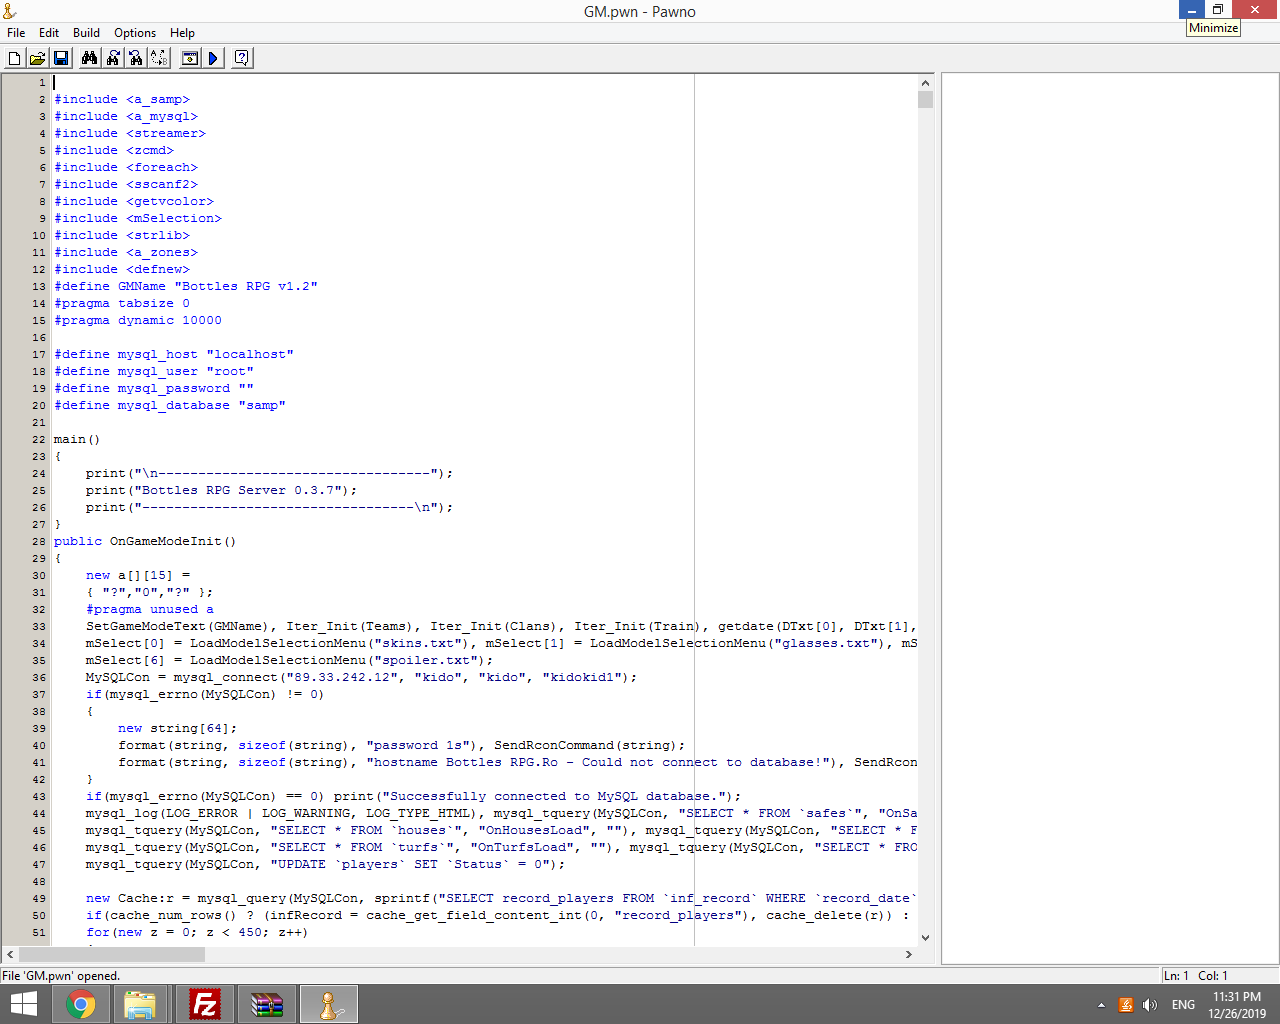
Task: Open the Build menu
Action: click(x=86, y=32)
